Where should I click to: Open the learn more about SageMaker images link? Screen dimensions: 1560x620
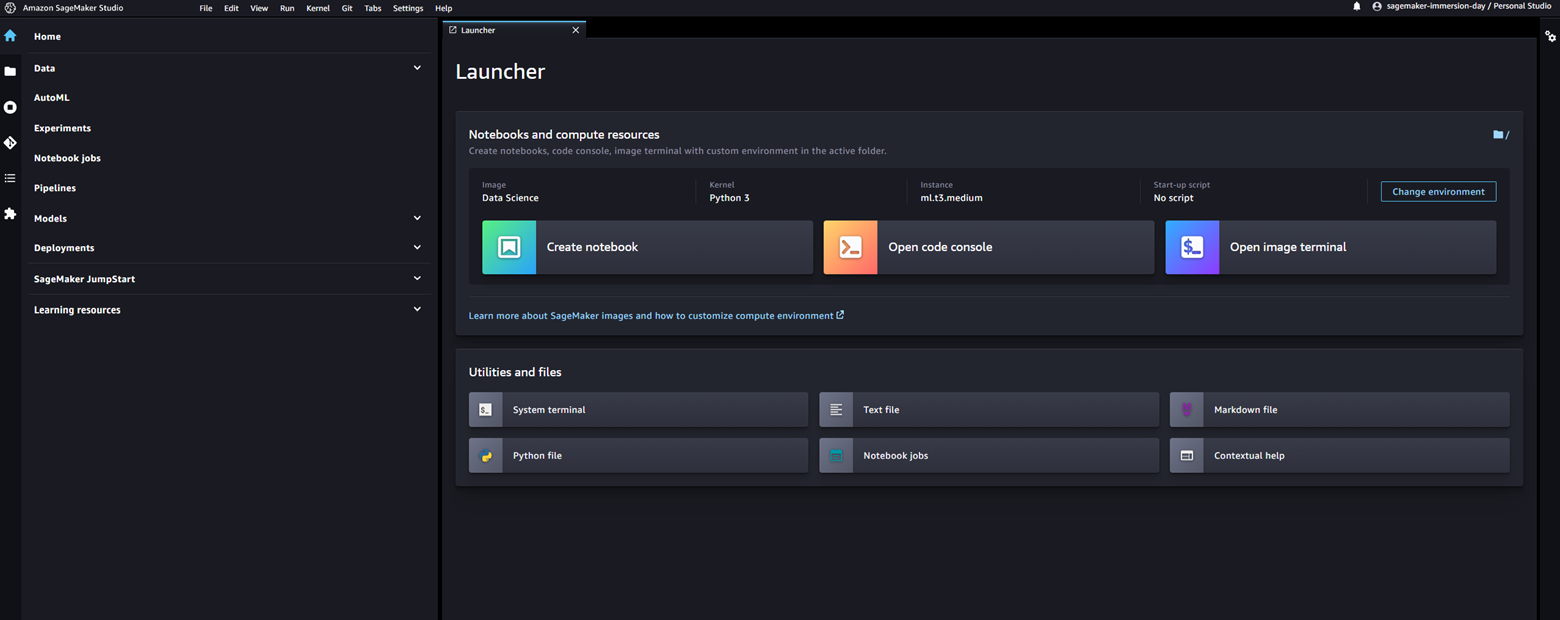[656, 315]
